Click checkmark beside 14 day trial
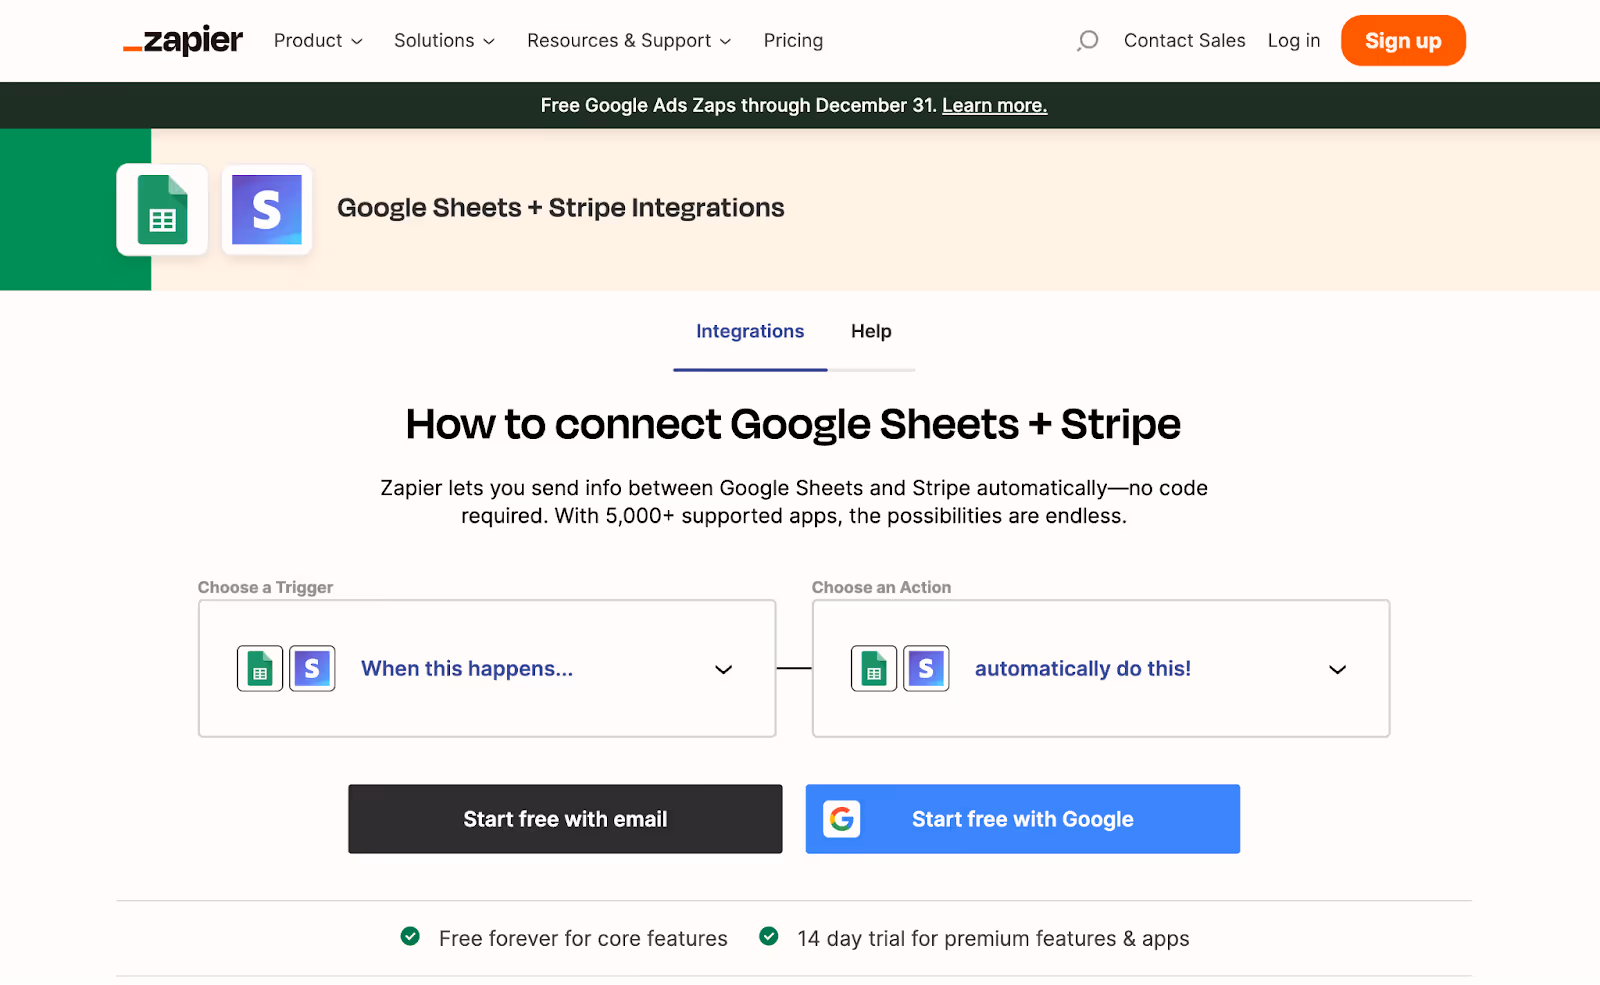This screenshot has height=985, width=1600. click(769, 937)
